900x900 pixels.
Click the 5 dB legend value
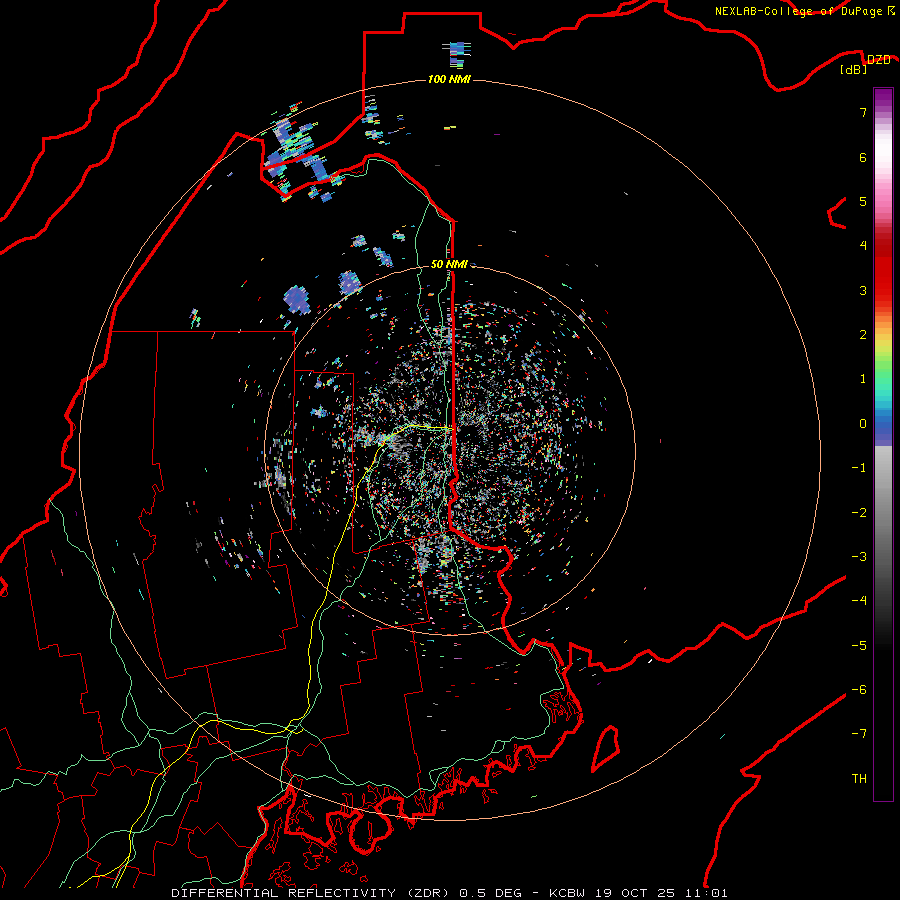(x=863, y=201)
